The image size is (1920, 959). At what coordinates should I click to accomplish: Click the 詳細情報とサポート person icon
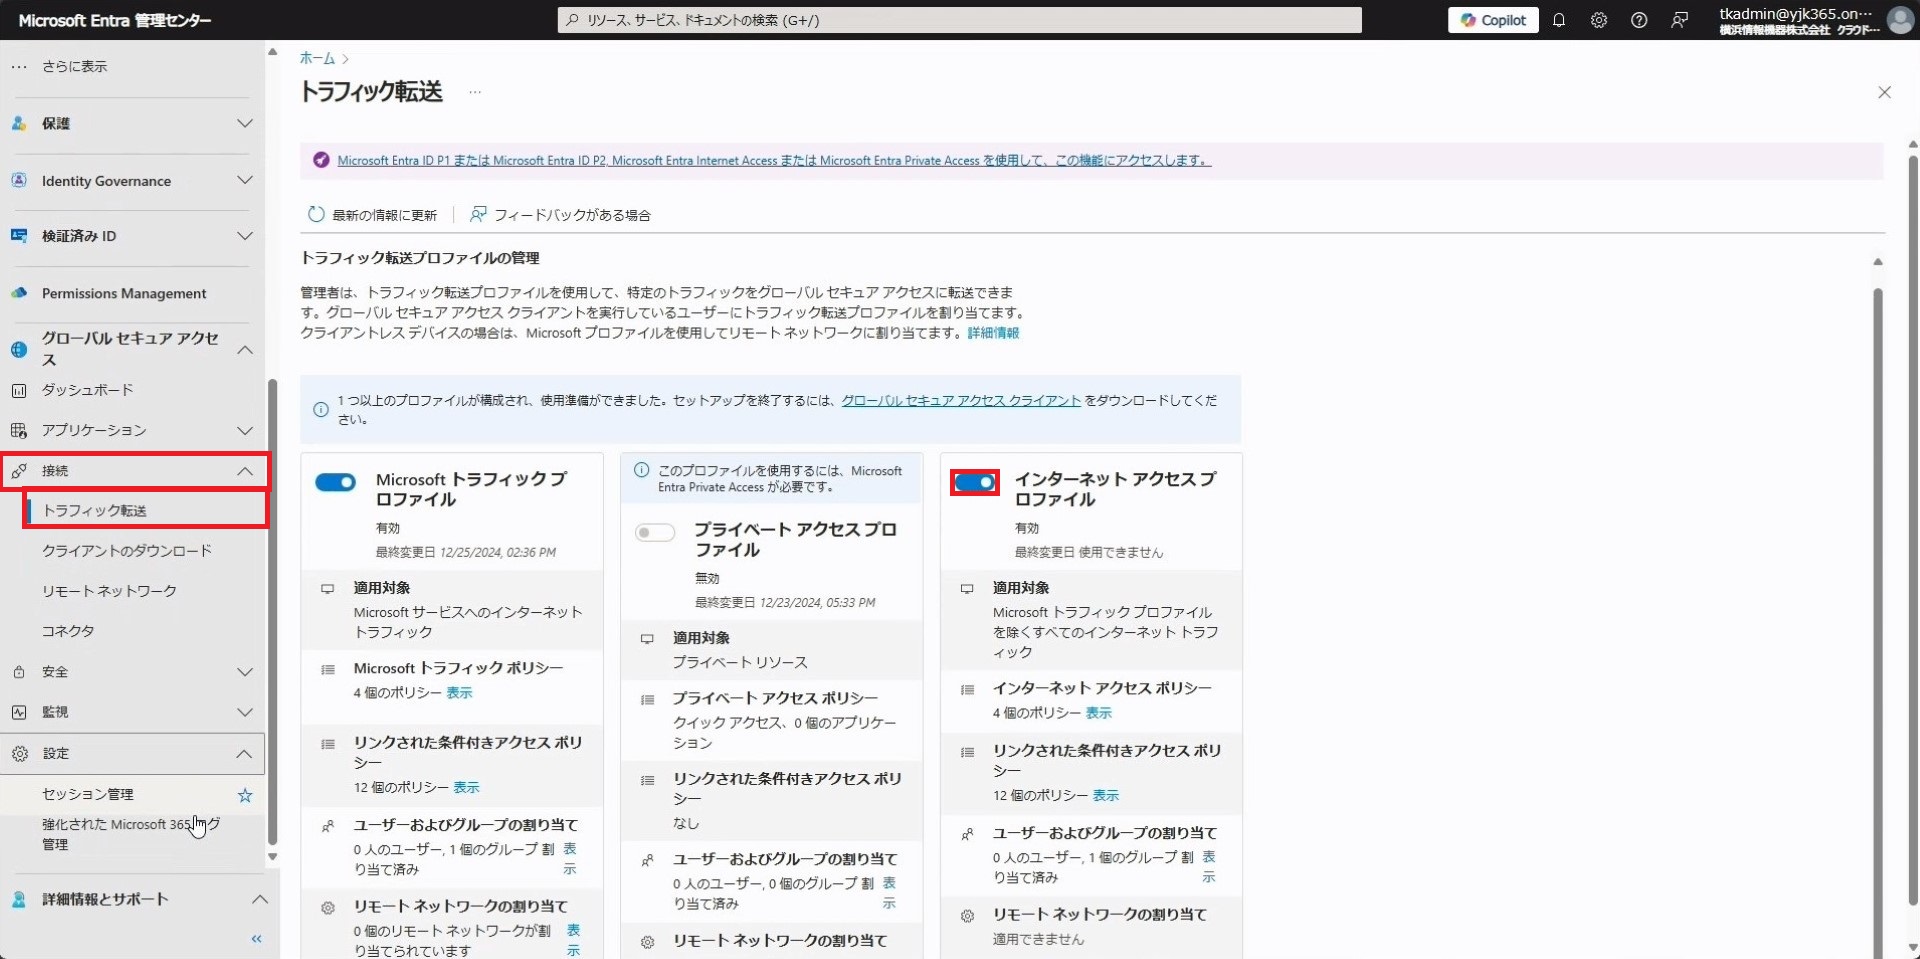click(19, 900)
